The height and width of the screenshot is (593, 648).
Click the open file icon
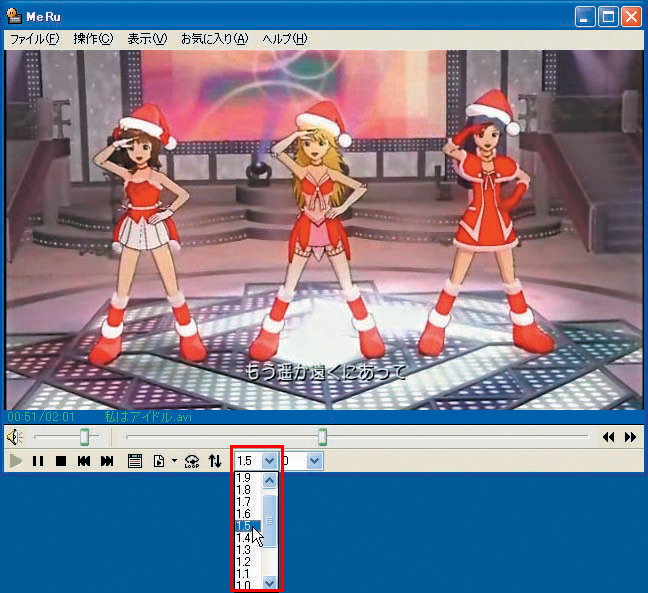click(x=159, y=461)
